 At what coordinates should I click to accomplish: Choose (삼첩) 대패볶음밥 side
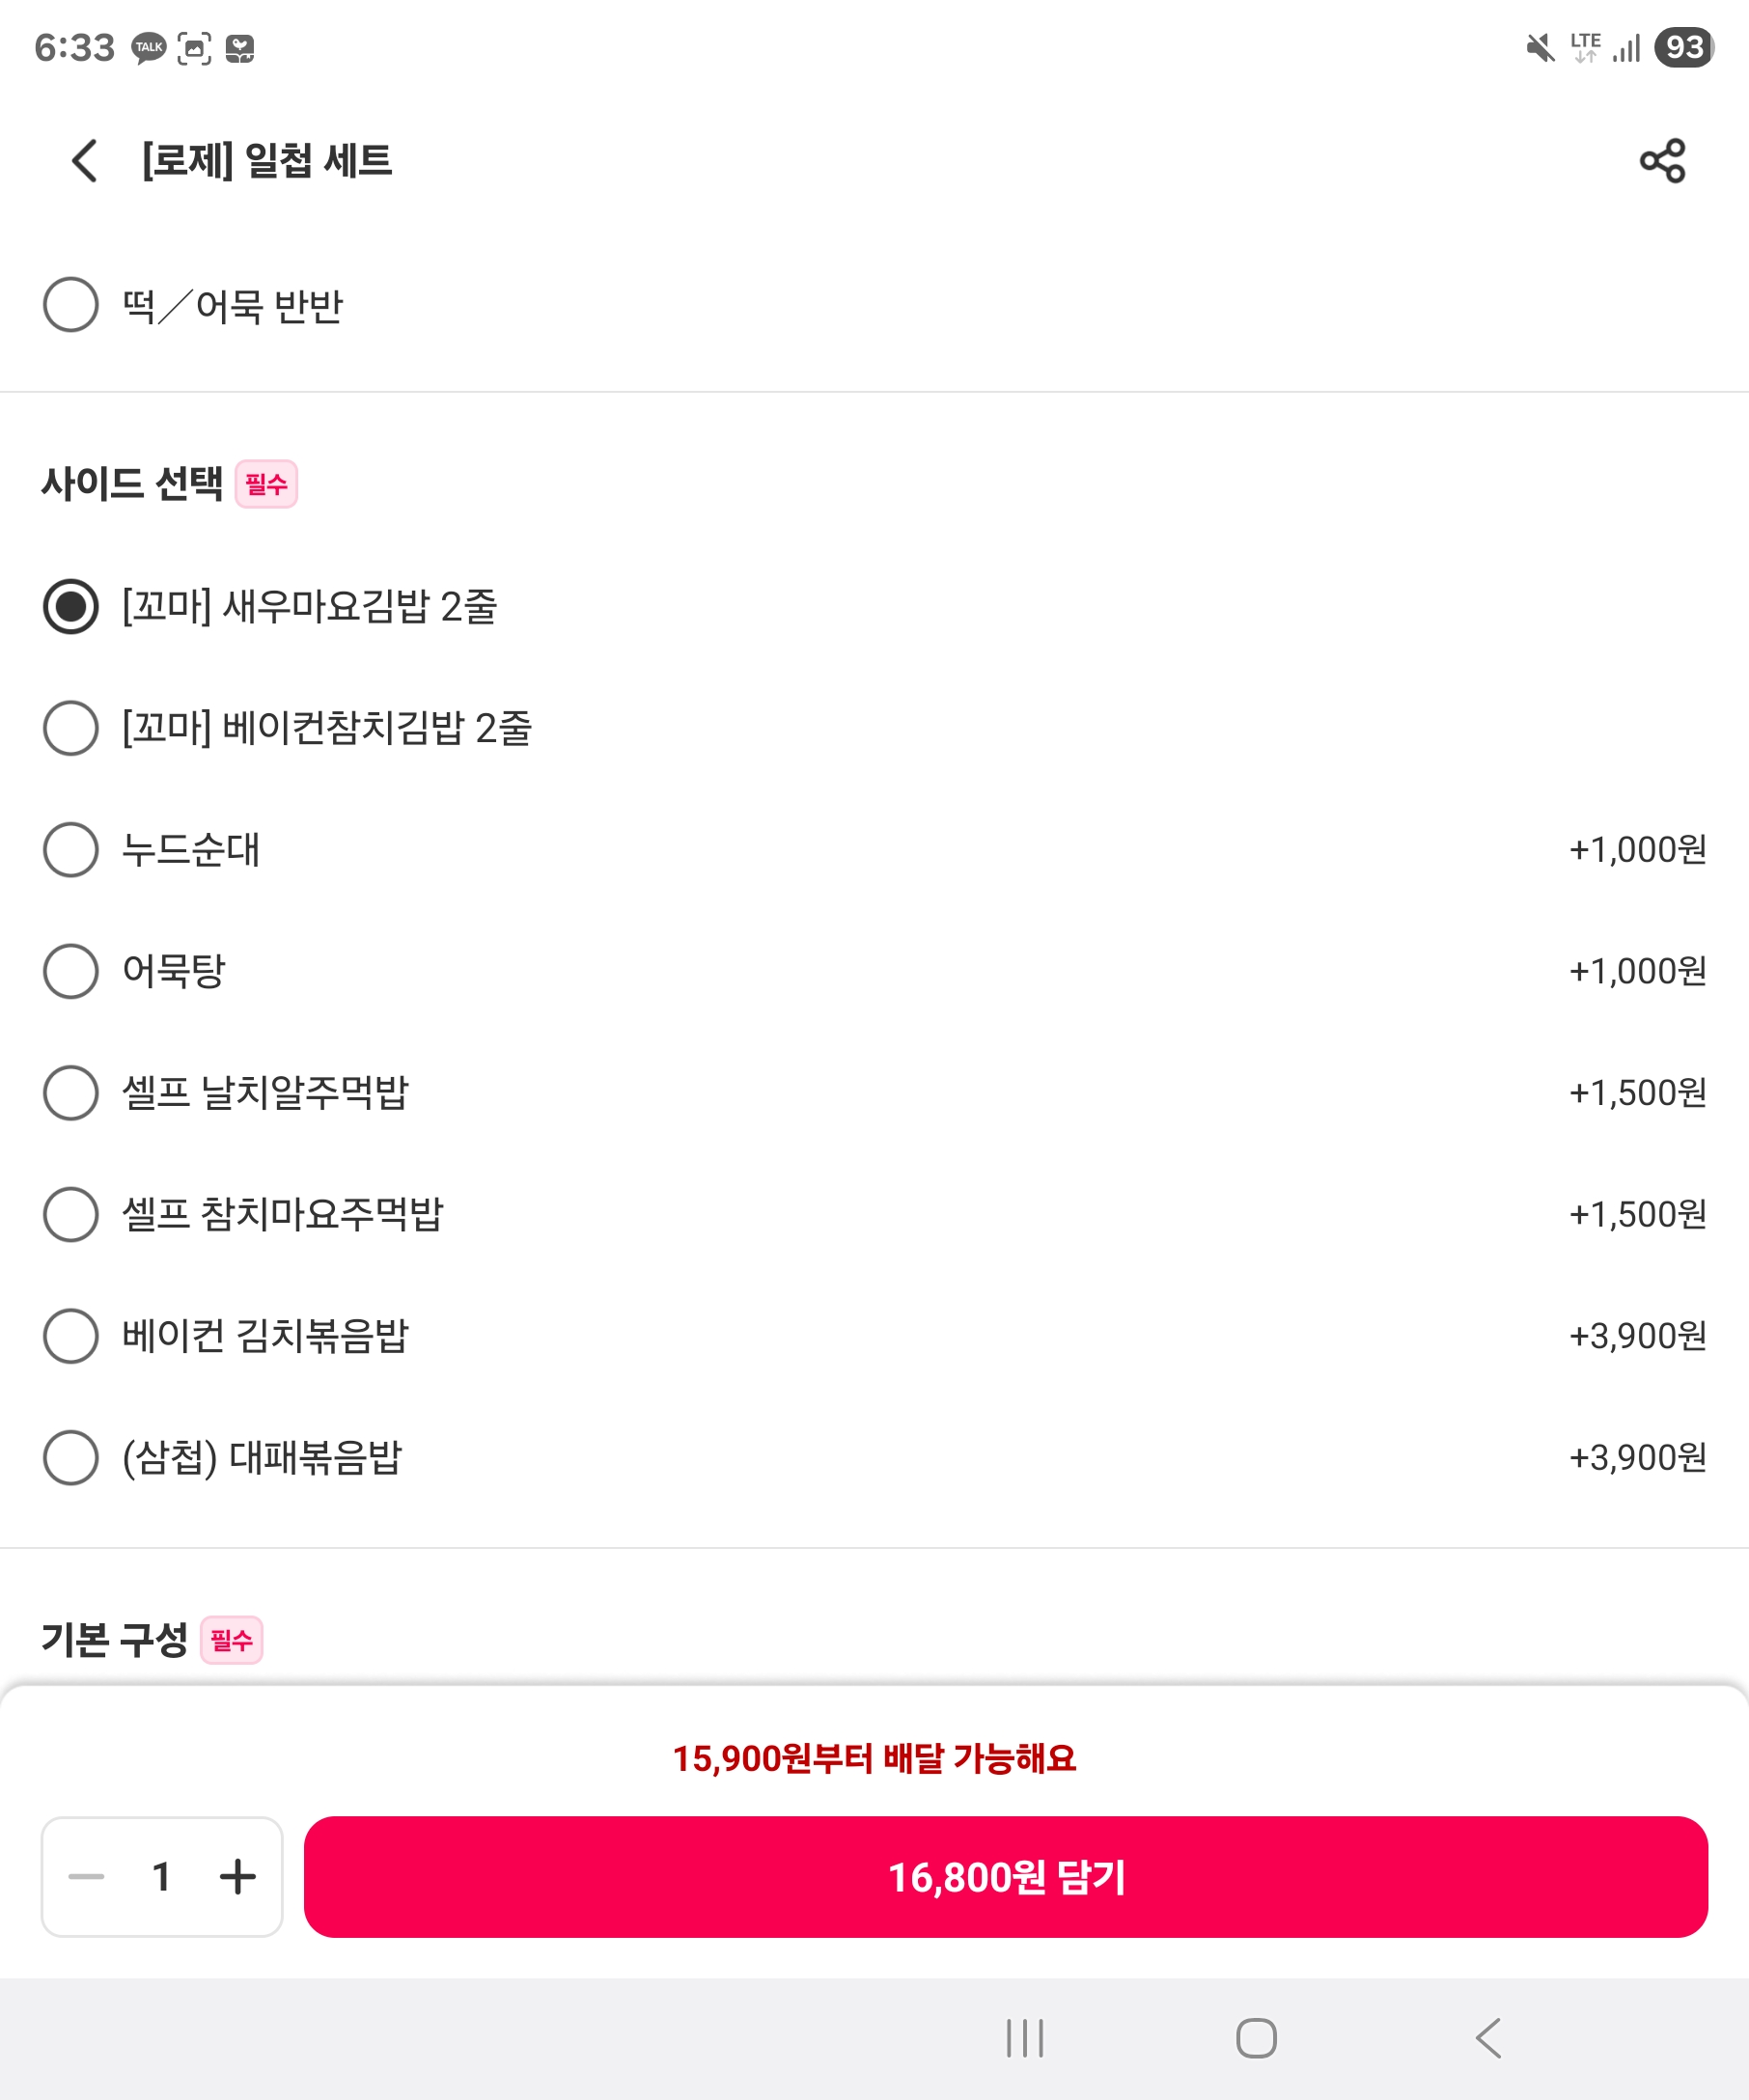pos(71,1457)
